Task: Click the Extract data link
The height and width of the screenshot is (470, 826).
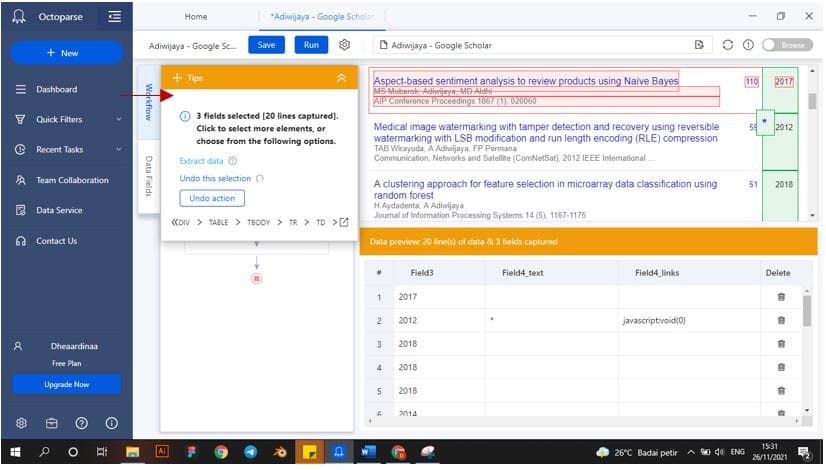Action: [x=201, y=161]
